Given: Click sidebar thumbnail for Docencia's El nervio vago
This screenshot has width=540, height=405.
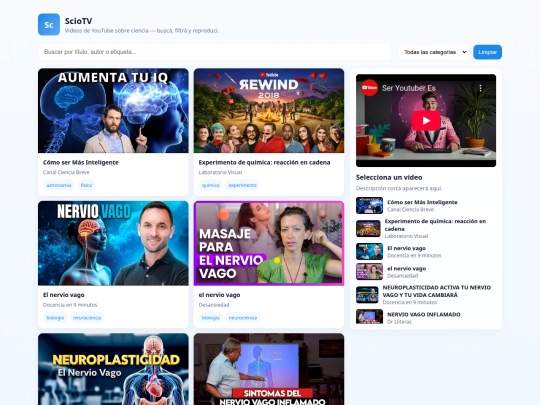Looking at the screenshot, I should point(370,251).
